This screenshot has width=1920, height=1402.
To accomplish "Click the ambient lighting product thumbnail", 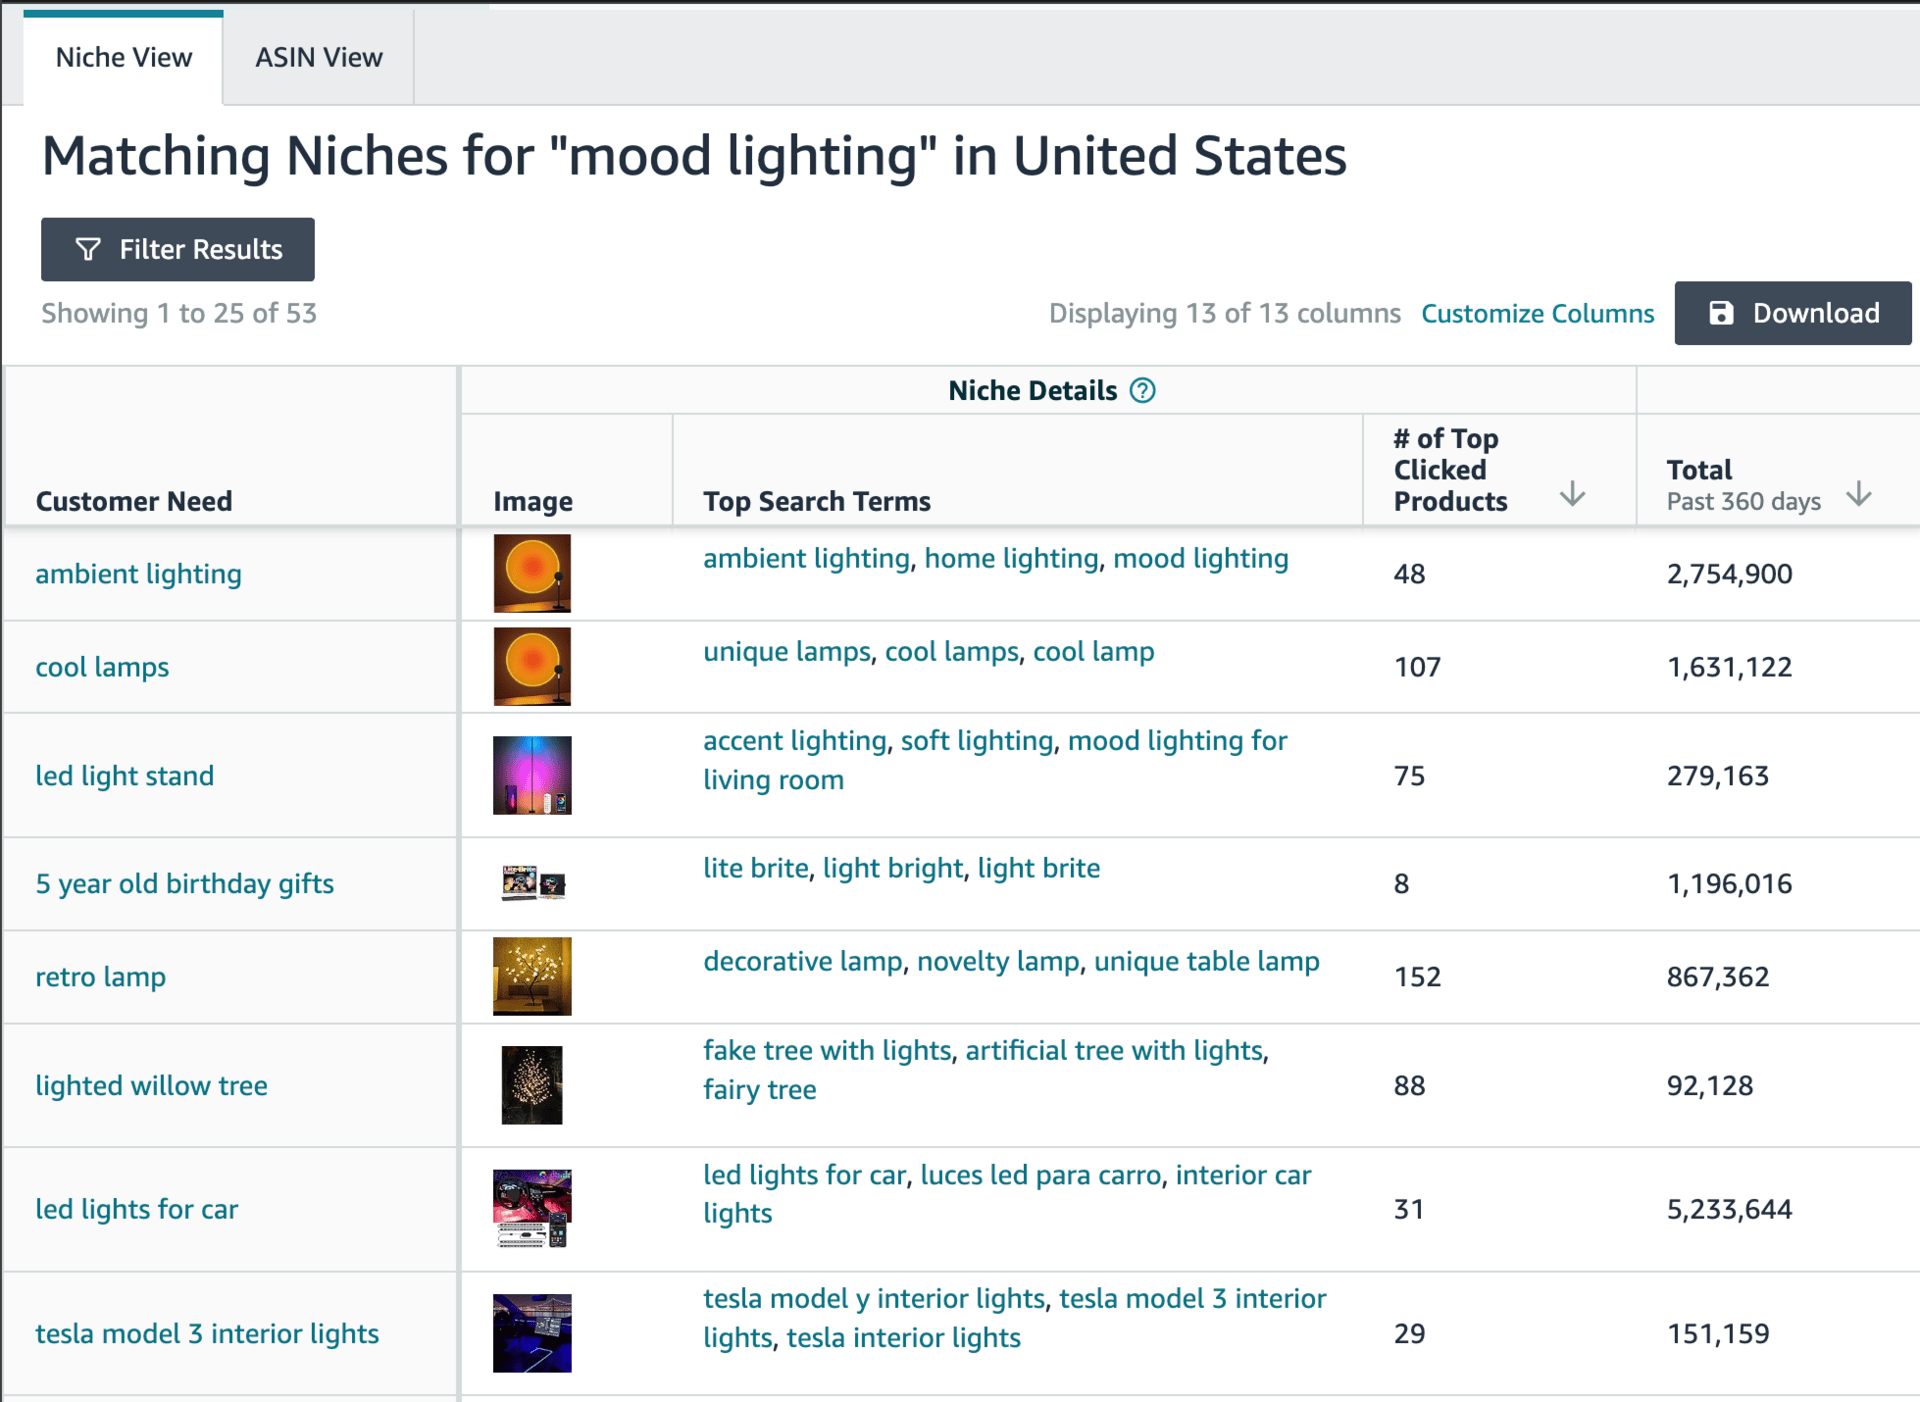I will [532, 573].
